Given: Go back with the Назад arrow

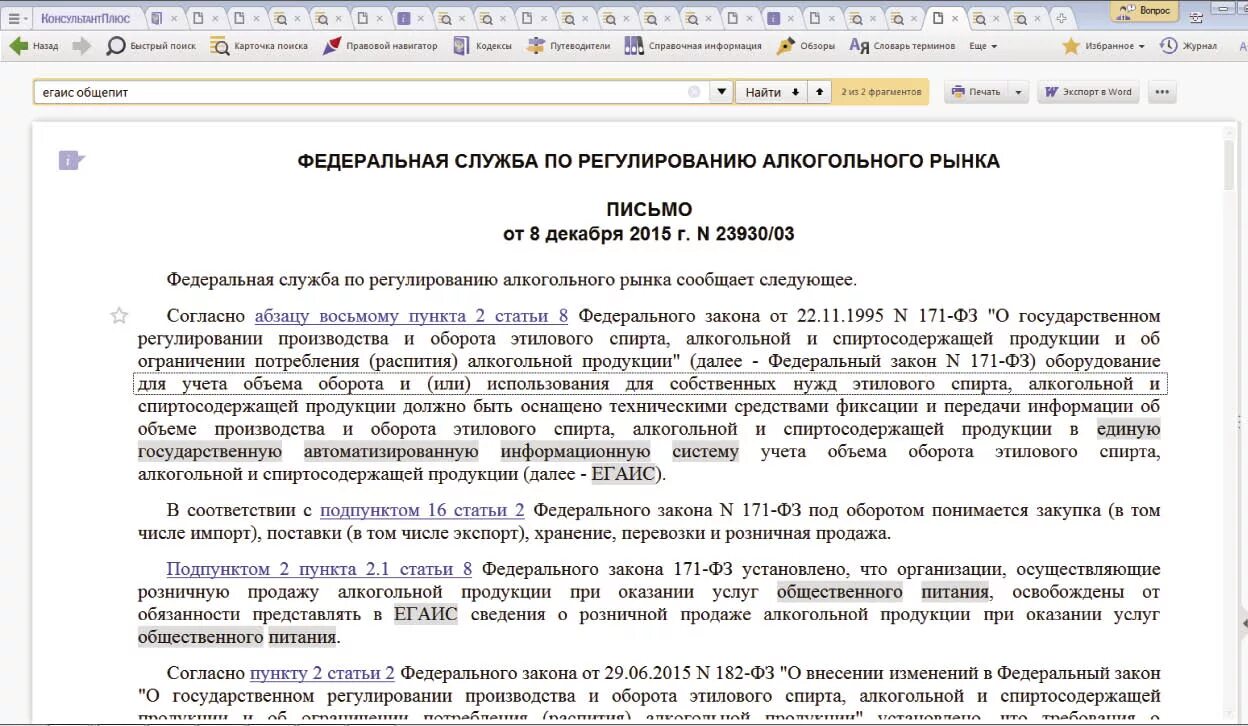Looking at the screenshot, I should click(34, 46).
